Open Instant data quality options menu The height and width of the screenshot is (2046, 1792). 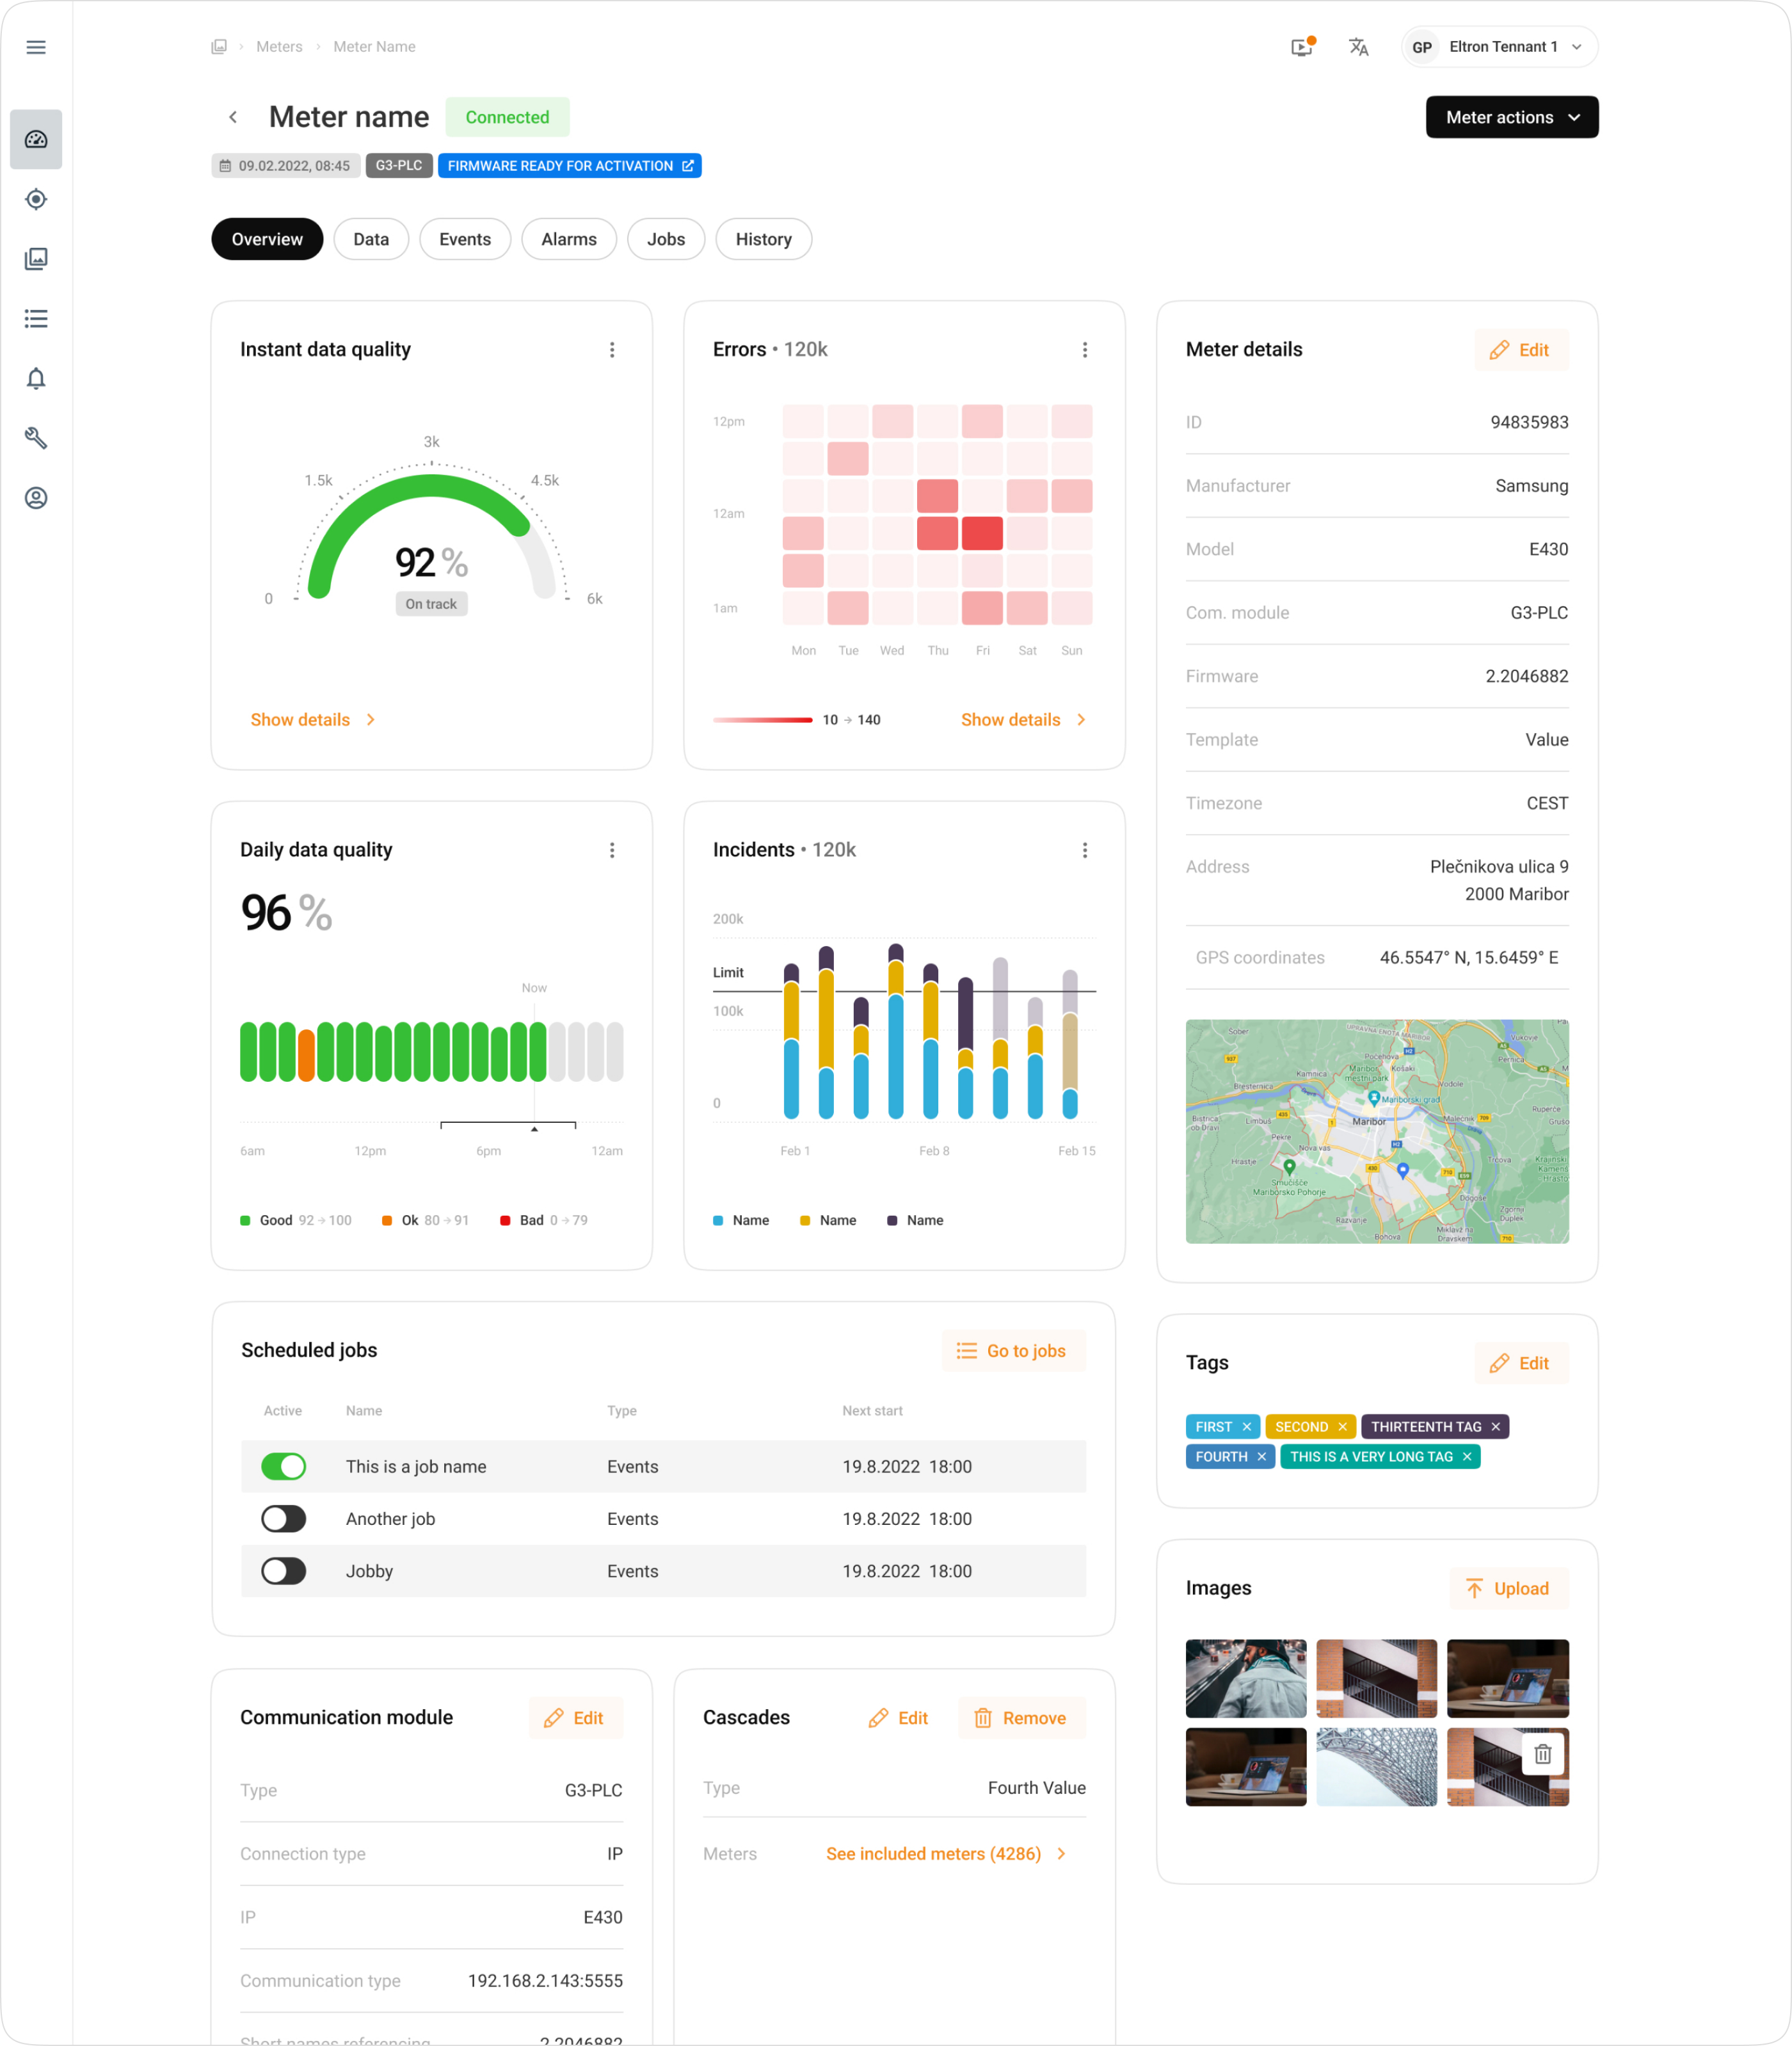pos(612,350)
